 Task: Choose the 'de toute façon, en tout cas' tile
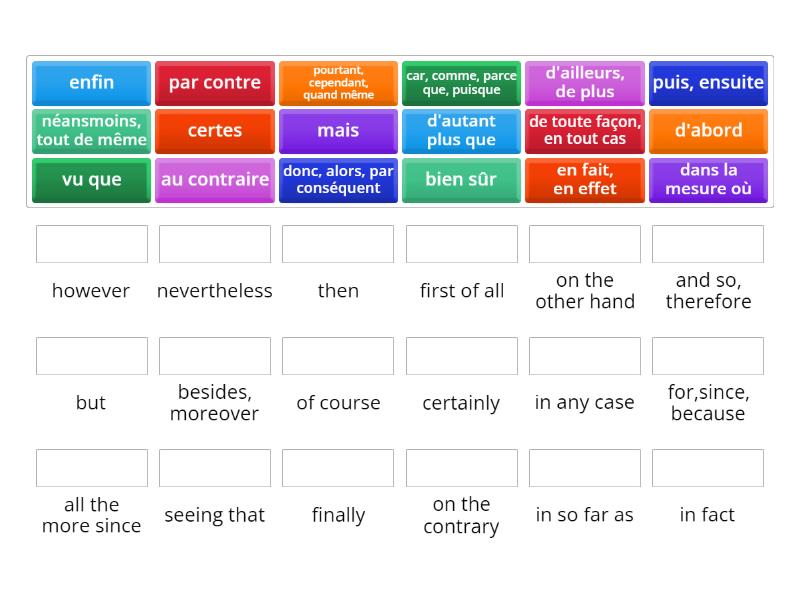(x=585, y=131)
